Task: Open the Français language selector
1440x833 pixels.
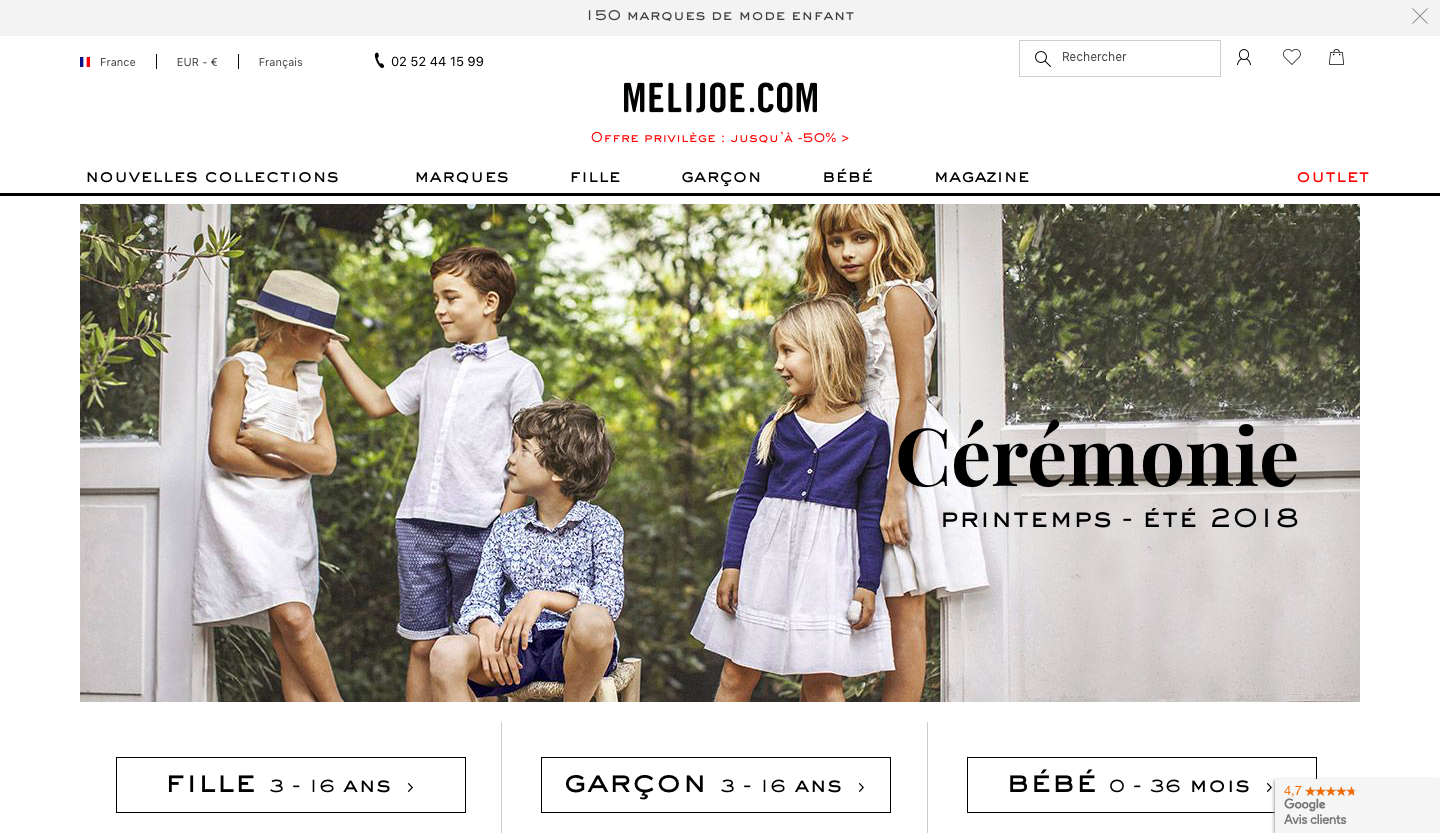Action: [280, 62]
